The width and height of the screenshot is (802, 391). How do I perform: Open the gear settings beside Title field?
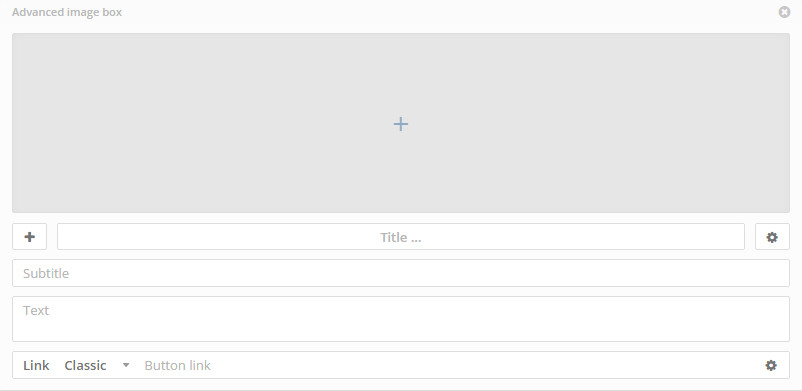[x=772, y=237]
